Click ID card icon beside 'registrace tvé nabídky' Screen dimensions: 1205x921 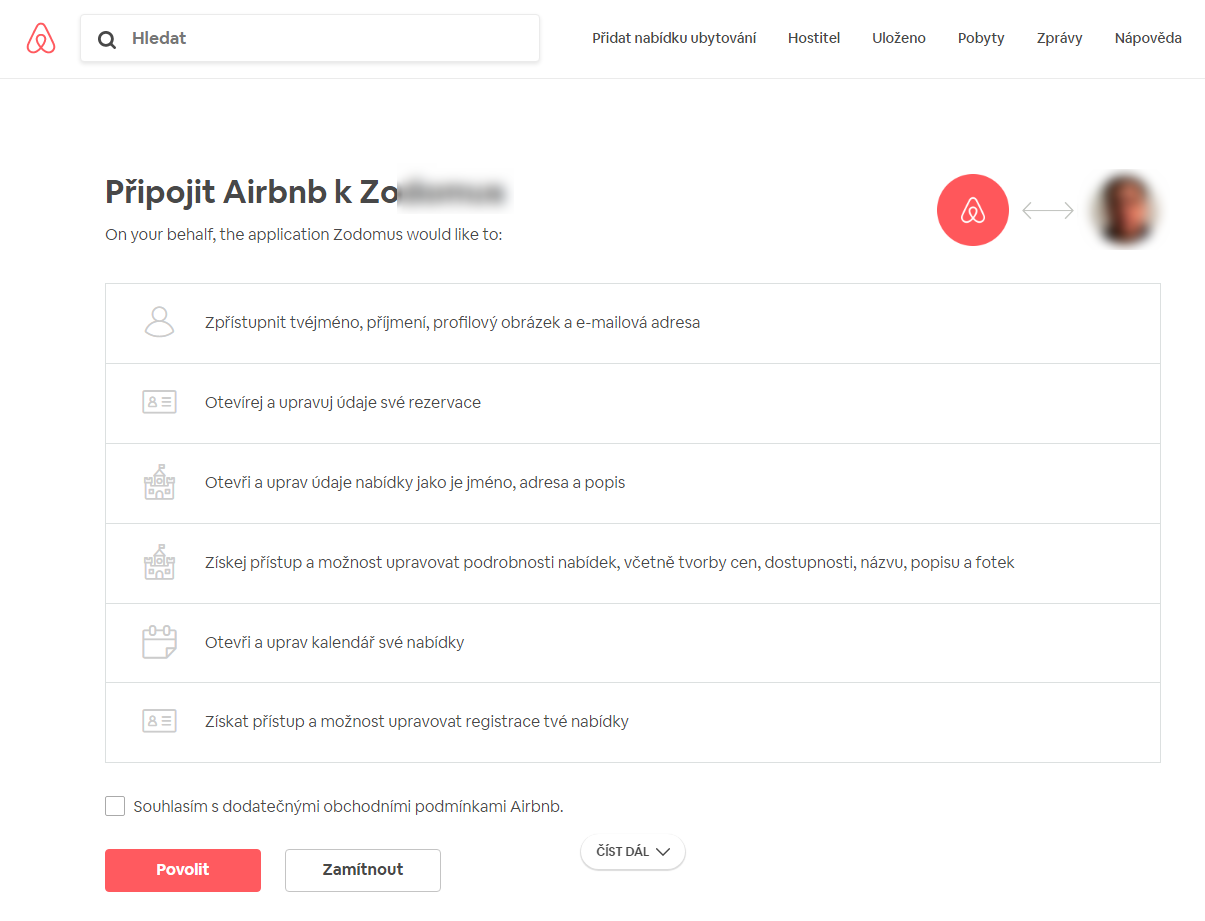[x=159, y=721]
